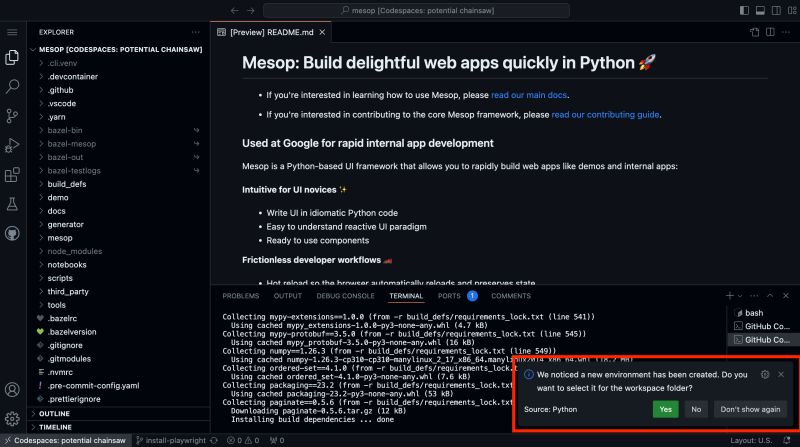This screenshot has height=447, width=800.
Task: Split the editor to the right
Action: 770,32
